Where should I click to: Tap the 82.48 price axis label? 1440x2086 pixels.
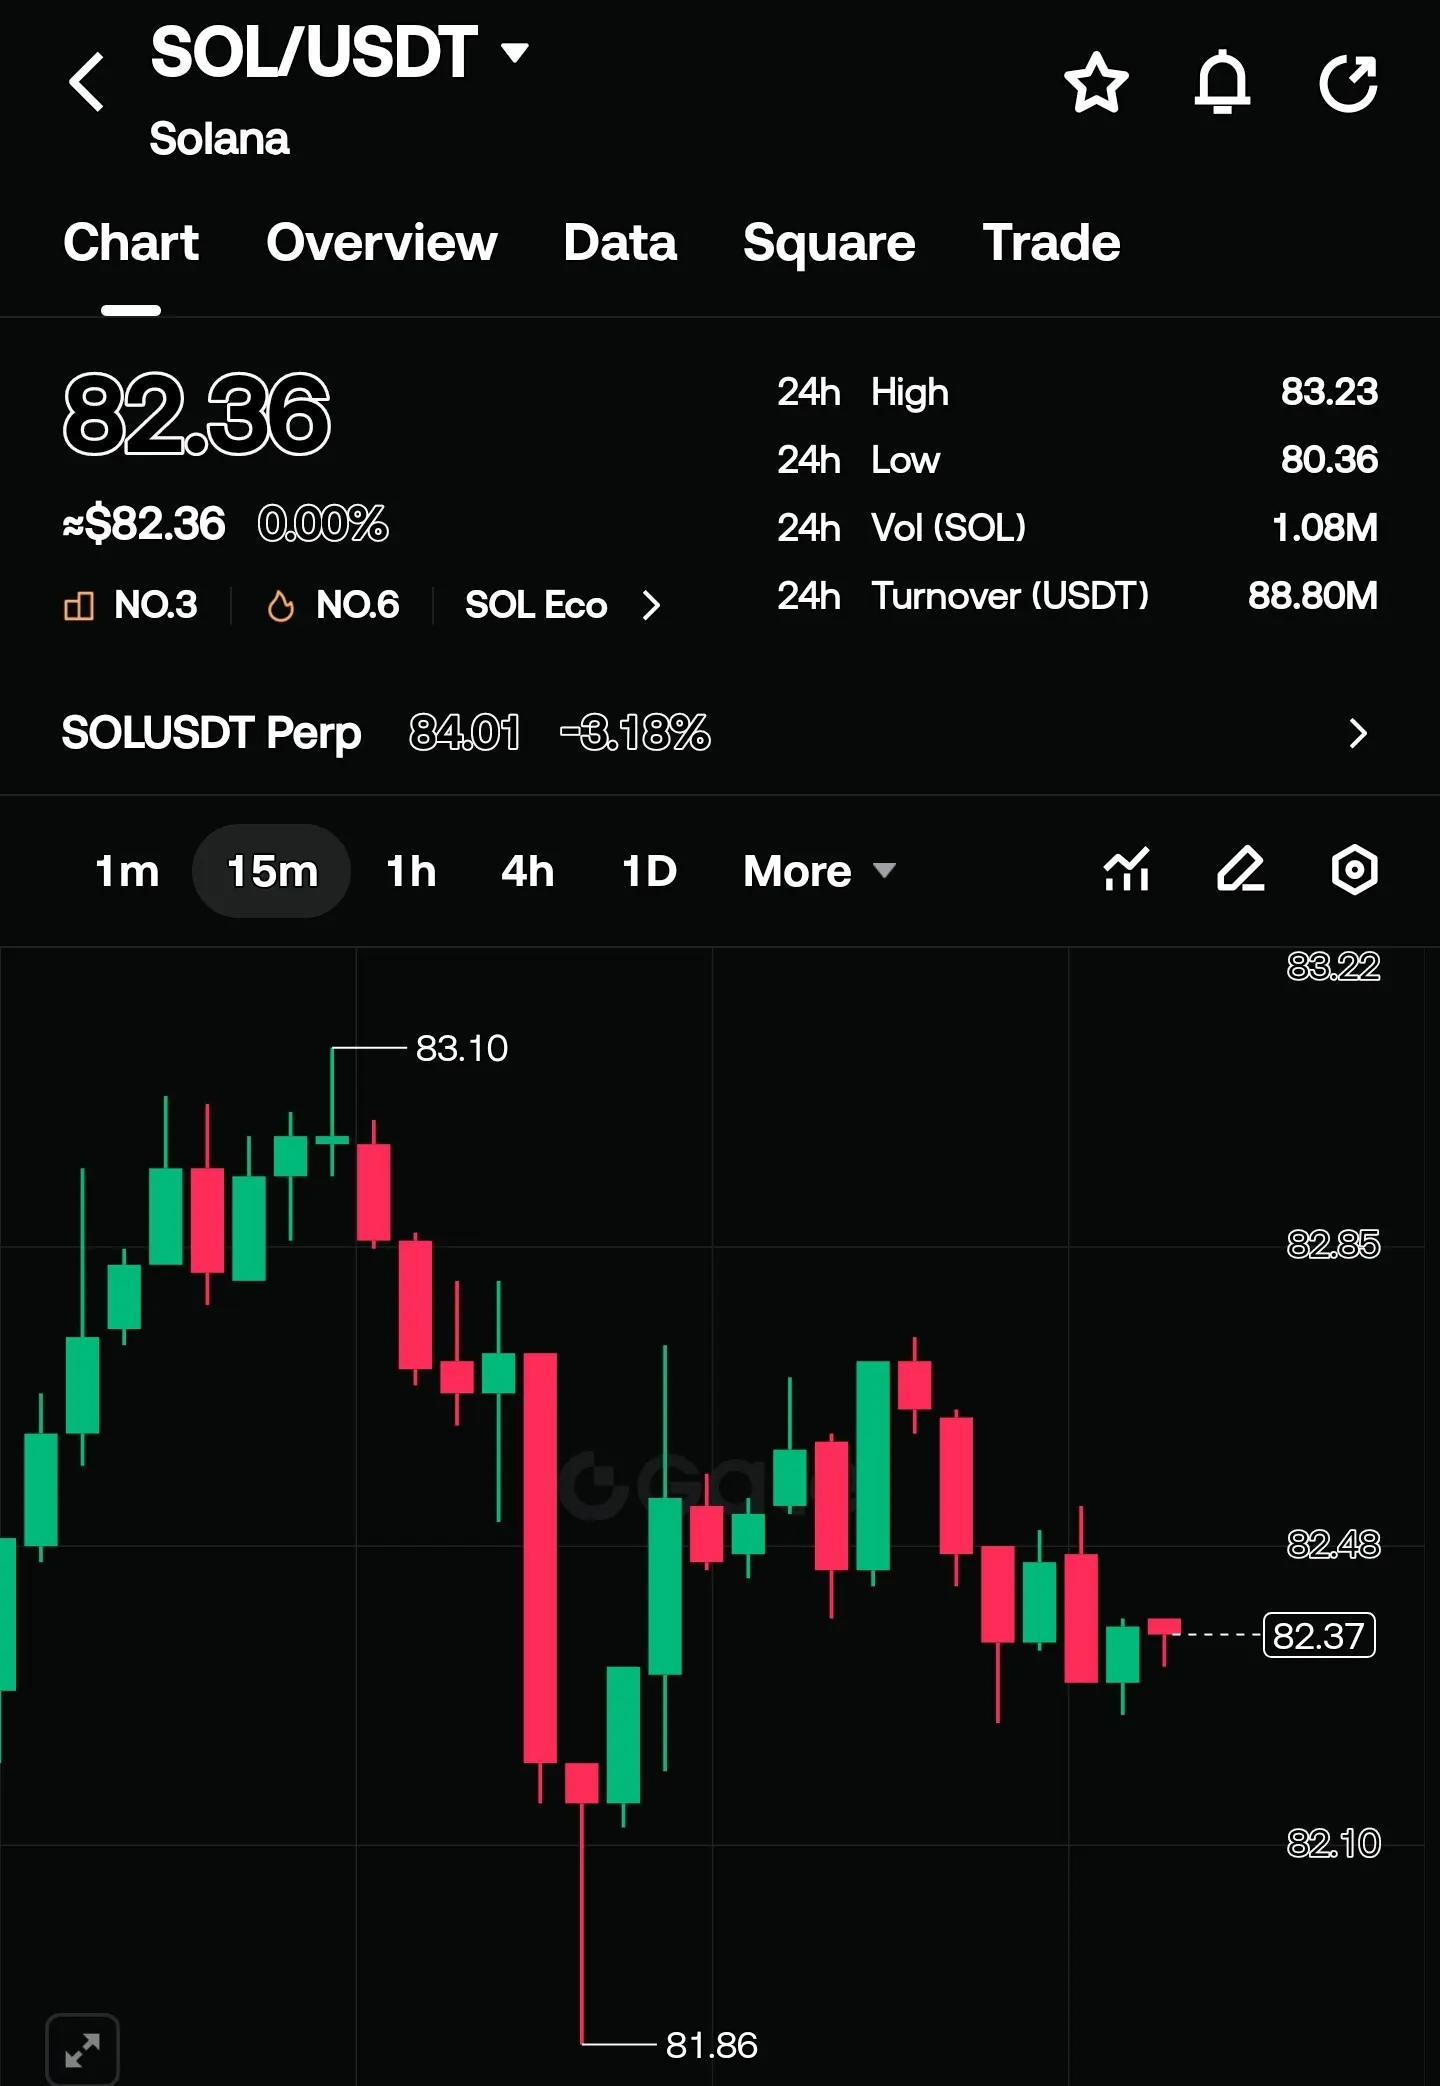click(x=1333, y=1544)
